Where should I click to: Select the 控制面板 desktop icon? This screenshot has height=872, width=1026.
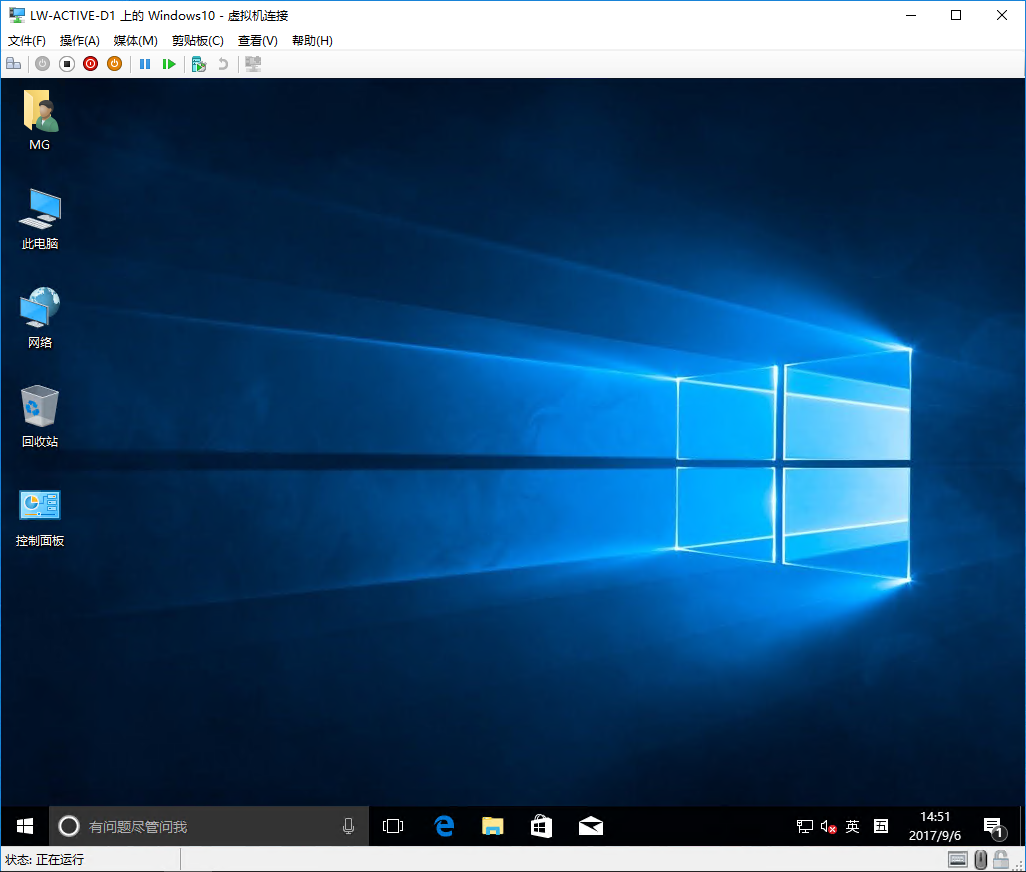pyautogui.click(x=40, y=517)
